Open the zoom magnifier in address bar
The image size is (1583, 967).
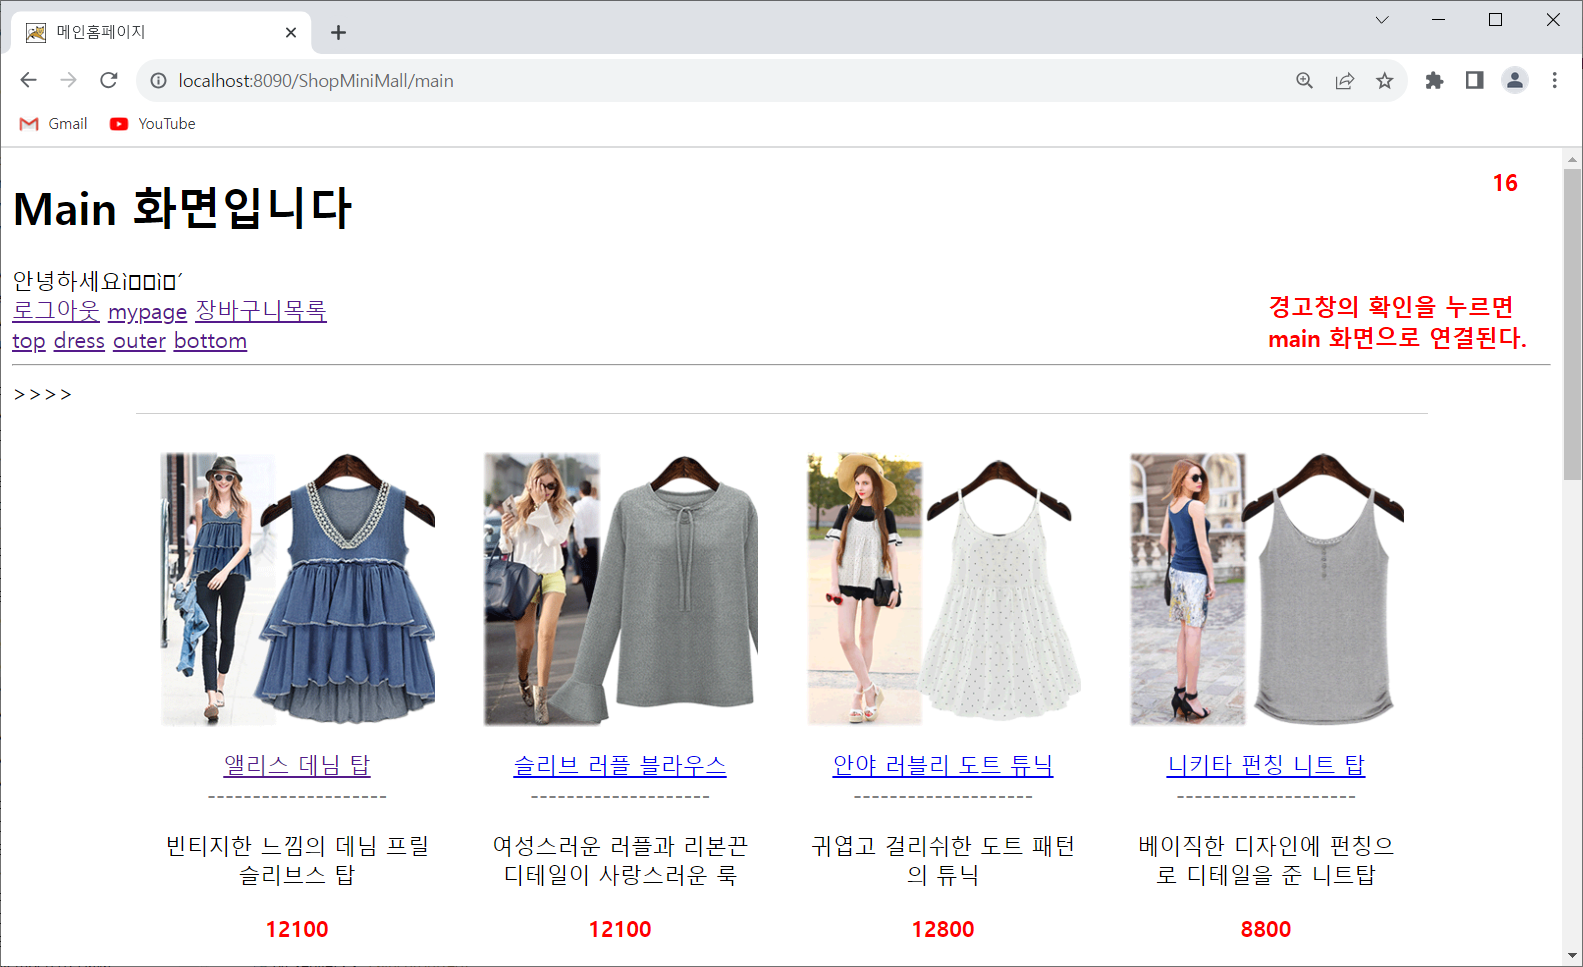tap(1304, 80)
